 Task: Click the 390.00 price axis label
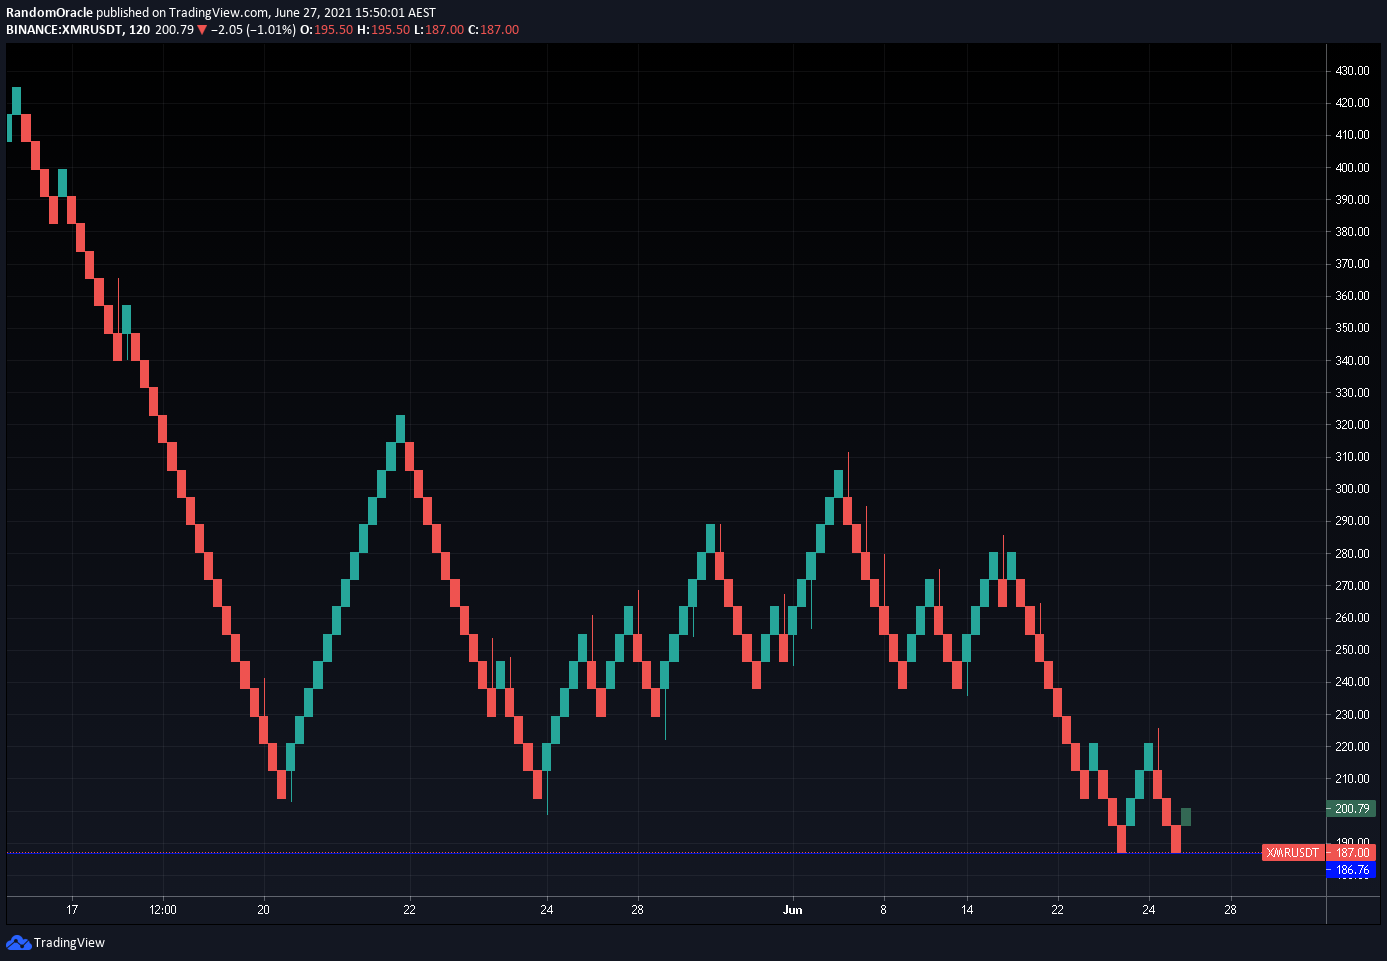tap(1352, 200)
